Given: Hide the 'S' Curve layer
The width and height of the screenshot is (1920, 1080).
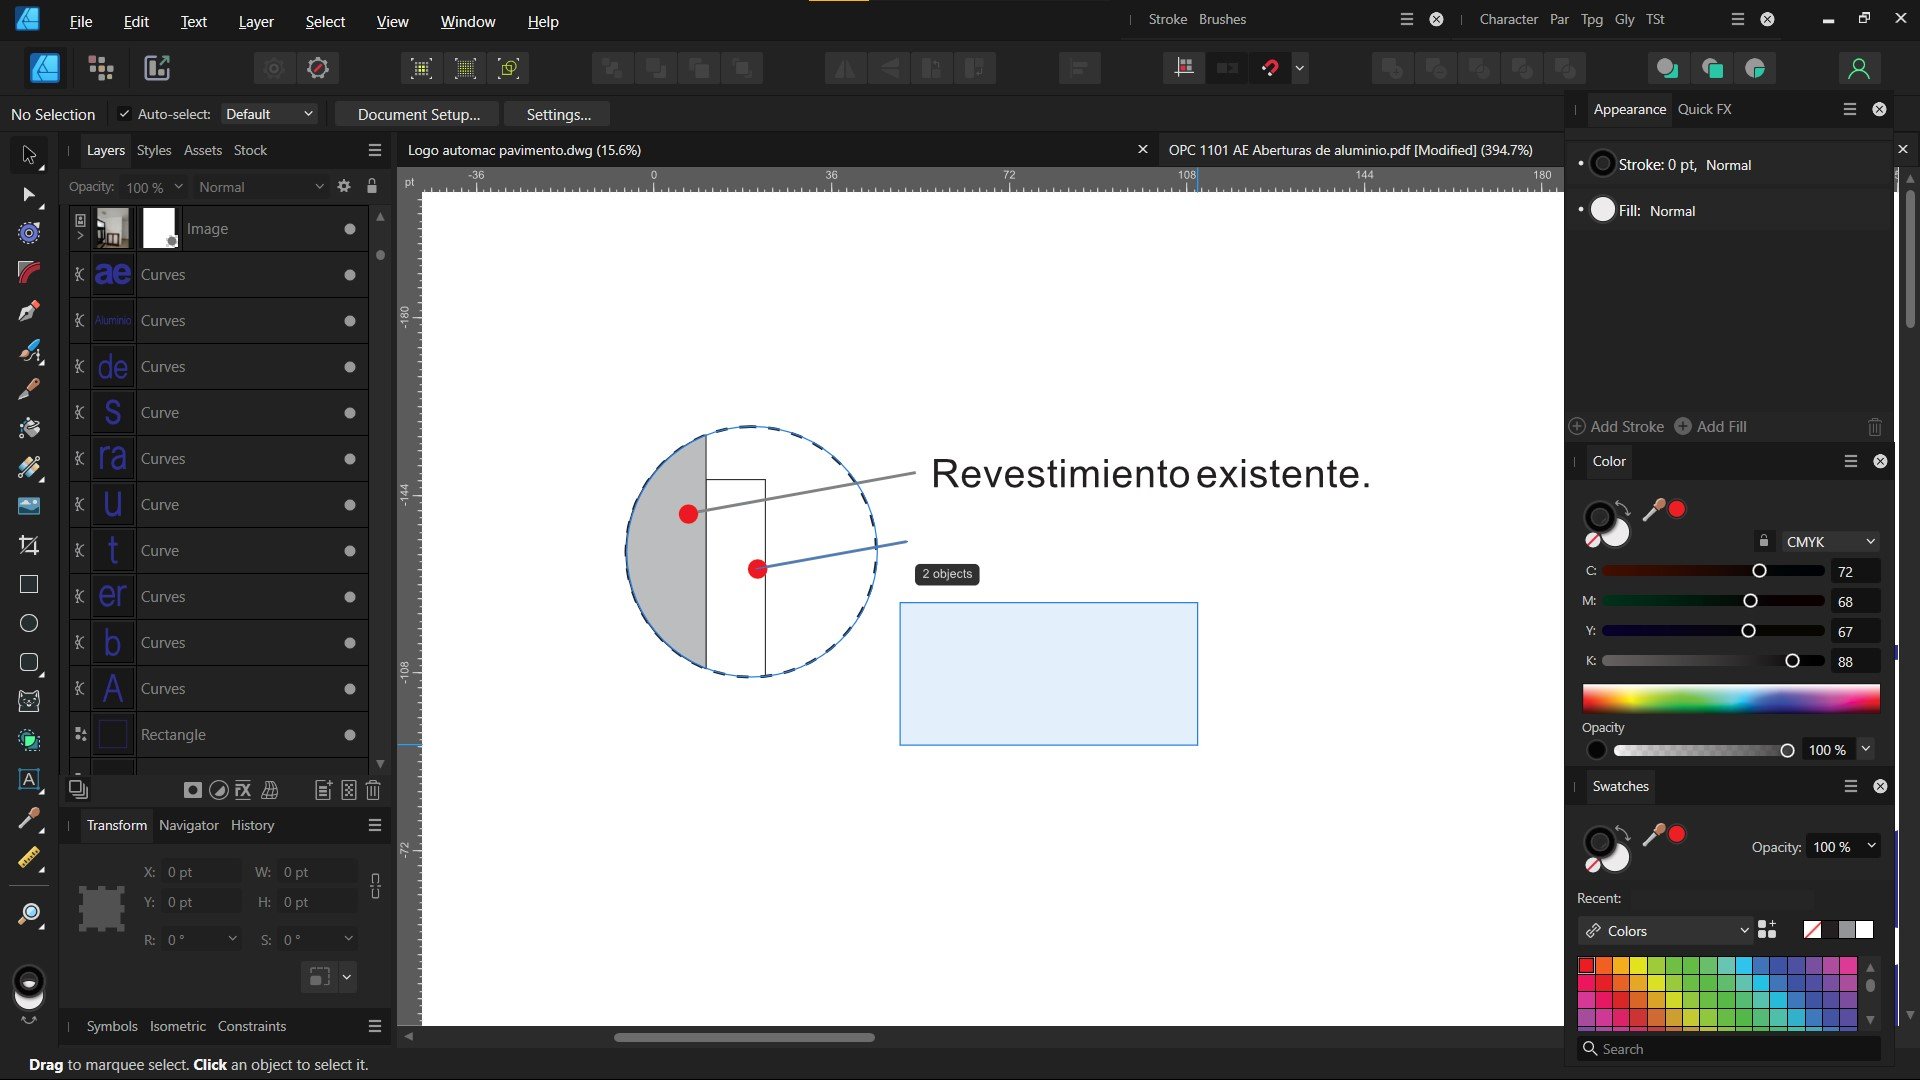Looking at the screenshot, I should pos(350,413).
